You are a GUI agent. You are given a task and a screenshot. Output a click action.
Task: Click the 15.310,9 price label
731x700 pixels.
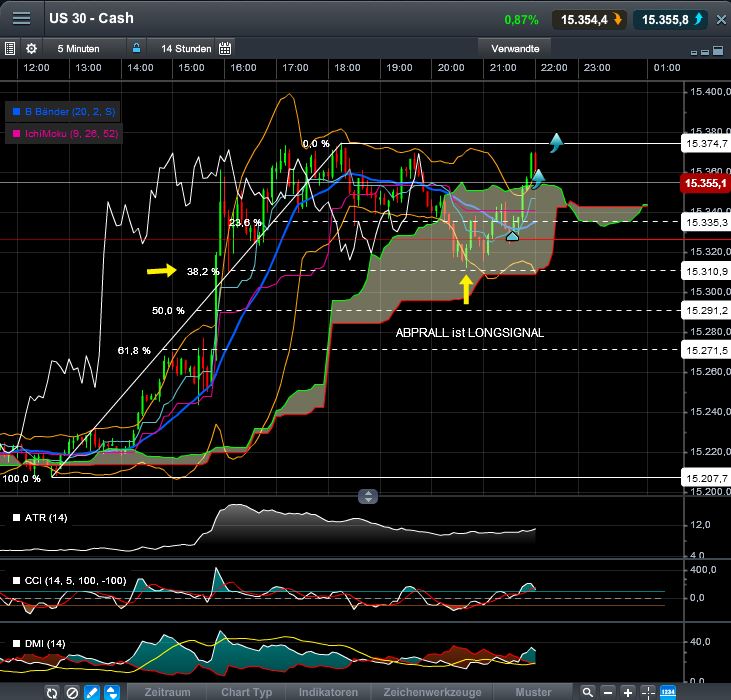(x=706, y=271)
